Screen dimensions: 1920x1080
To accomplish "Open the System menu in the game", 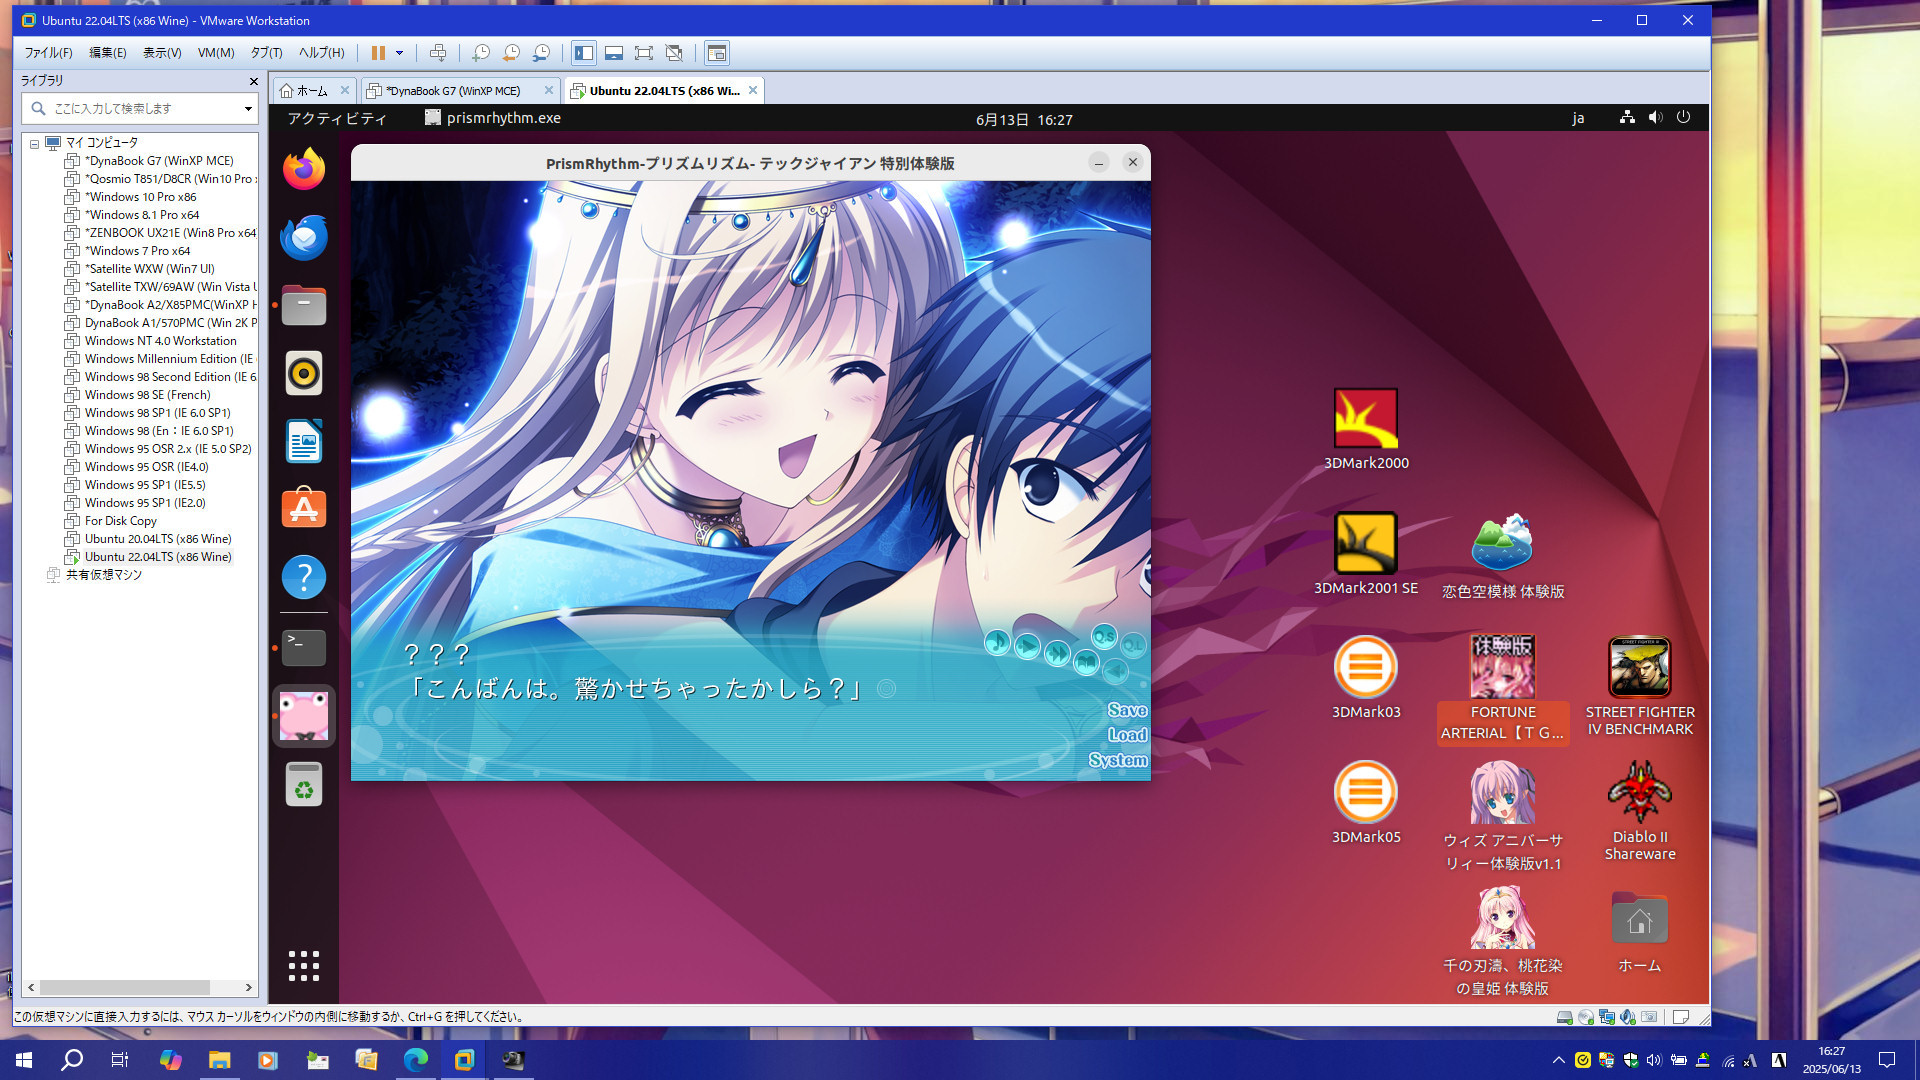I will click(x=1118, y=760).
